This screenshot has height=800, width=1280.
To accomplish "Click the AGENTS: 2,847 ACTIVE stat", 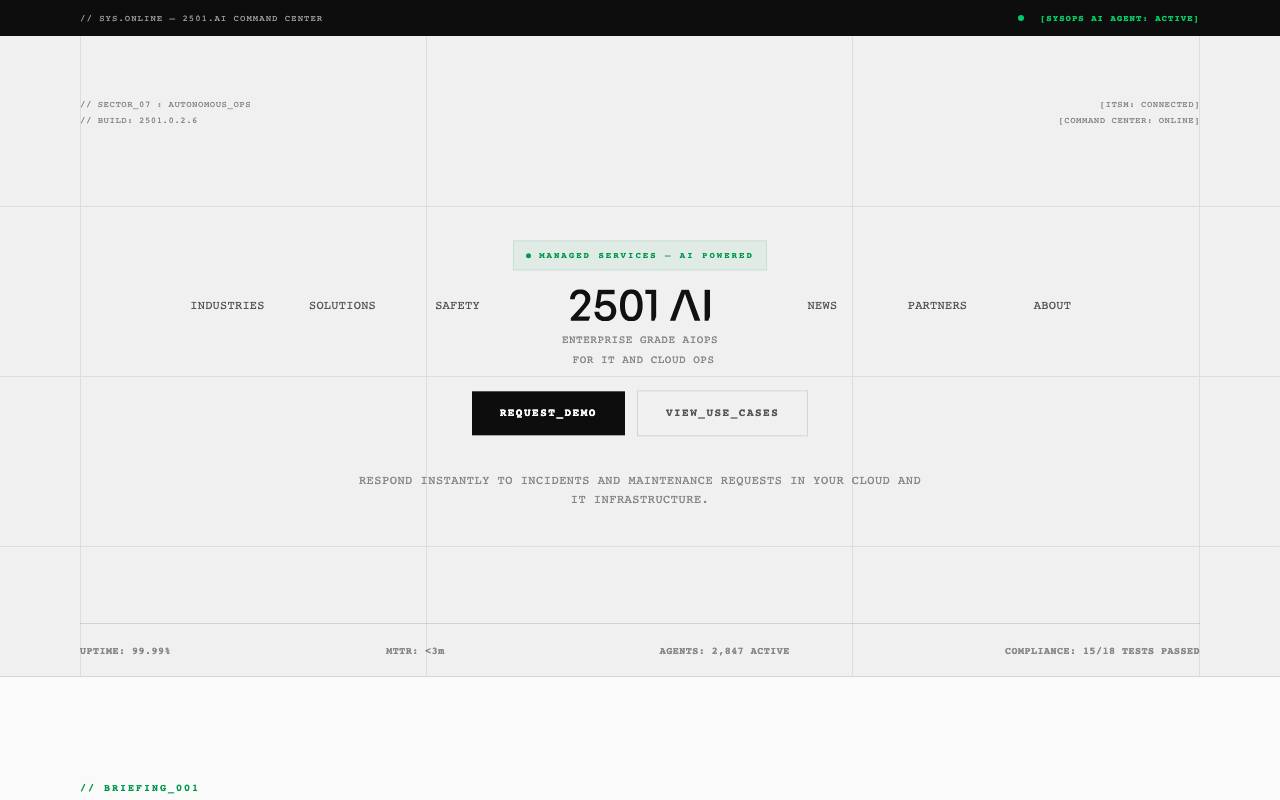I will click(724, 651).
